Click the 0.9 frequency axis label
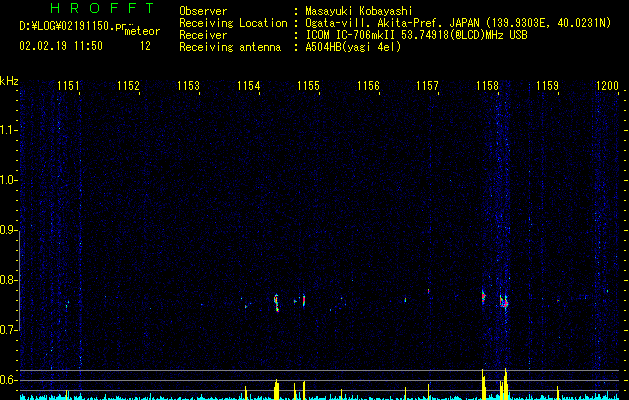The height and width of the screenshot is (400, 629). pyautogui.click(x=8, y=230)
